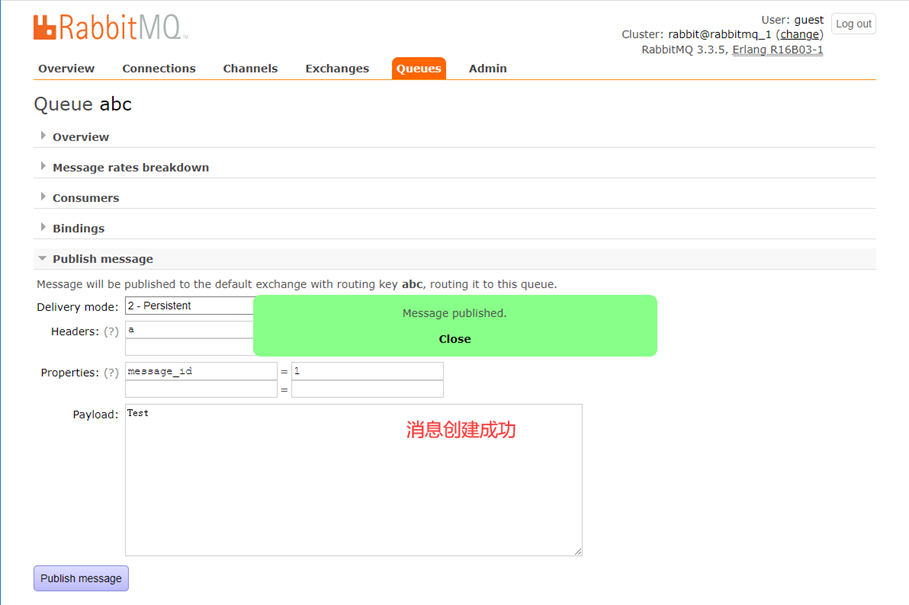Click the 'Message published.' notification text
The image size is (909, 605).
coord(454,314)
